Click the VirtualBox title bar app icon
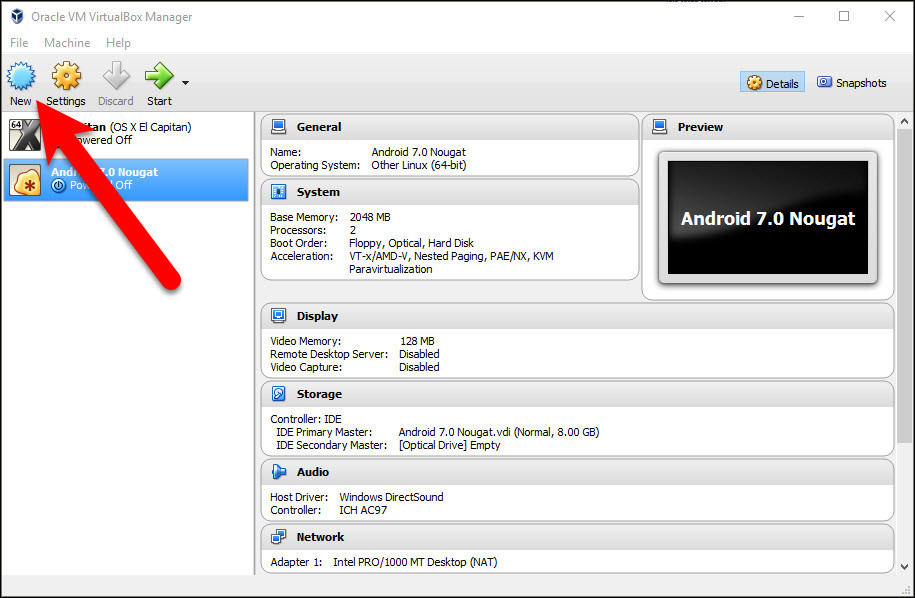Image resolution: width=915 pixels, height=598 pixels. pos(18,16)
